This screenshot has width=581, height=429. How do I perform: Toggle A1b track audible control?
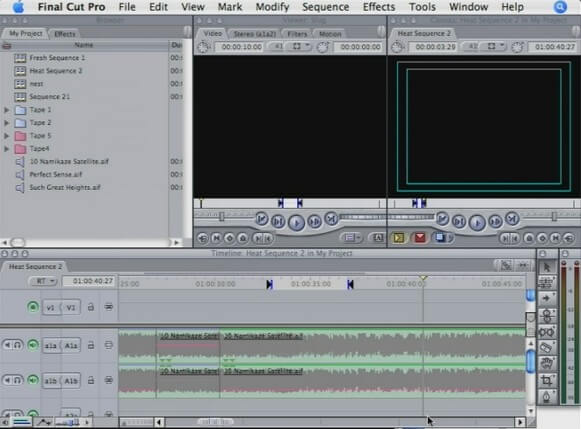pyautogui.click(x=33, y=380)
